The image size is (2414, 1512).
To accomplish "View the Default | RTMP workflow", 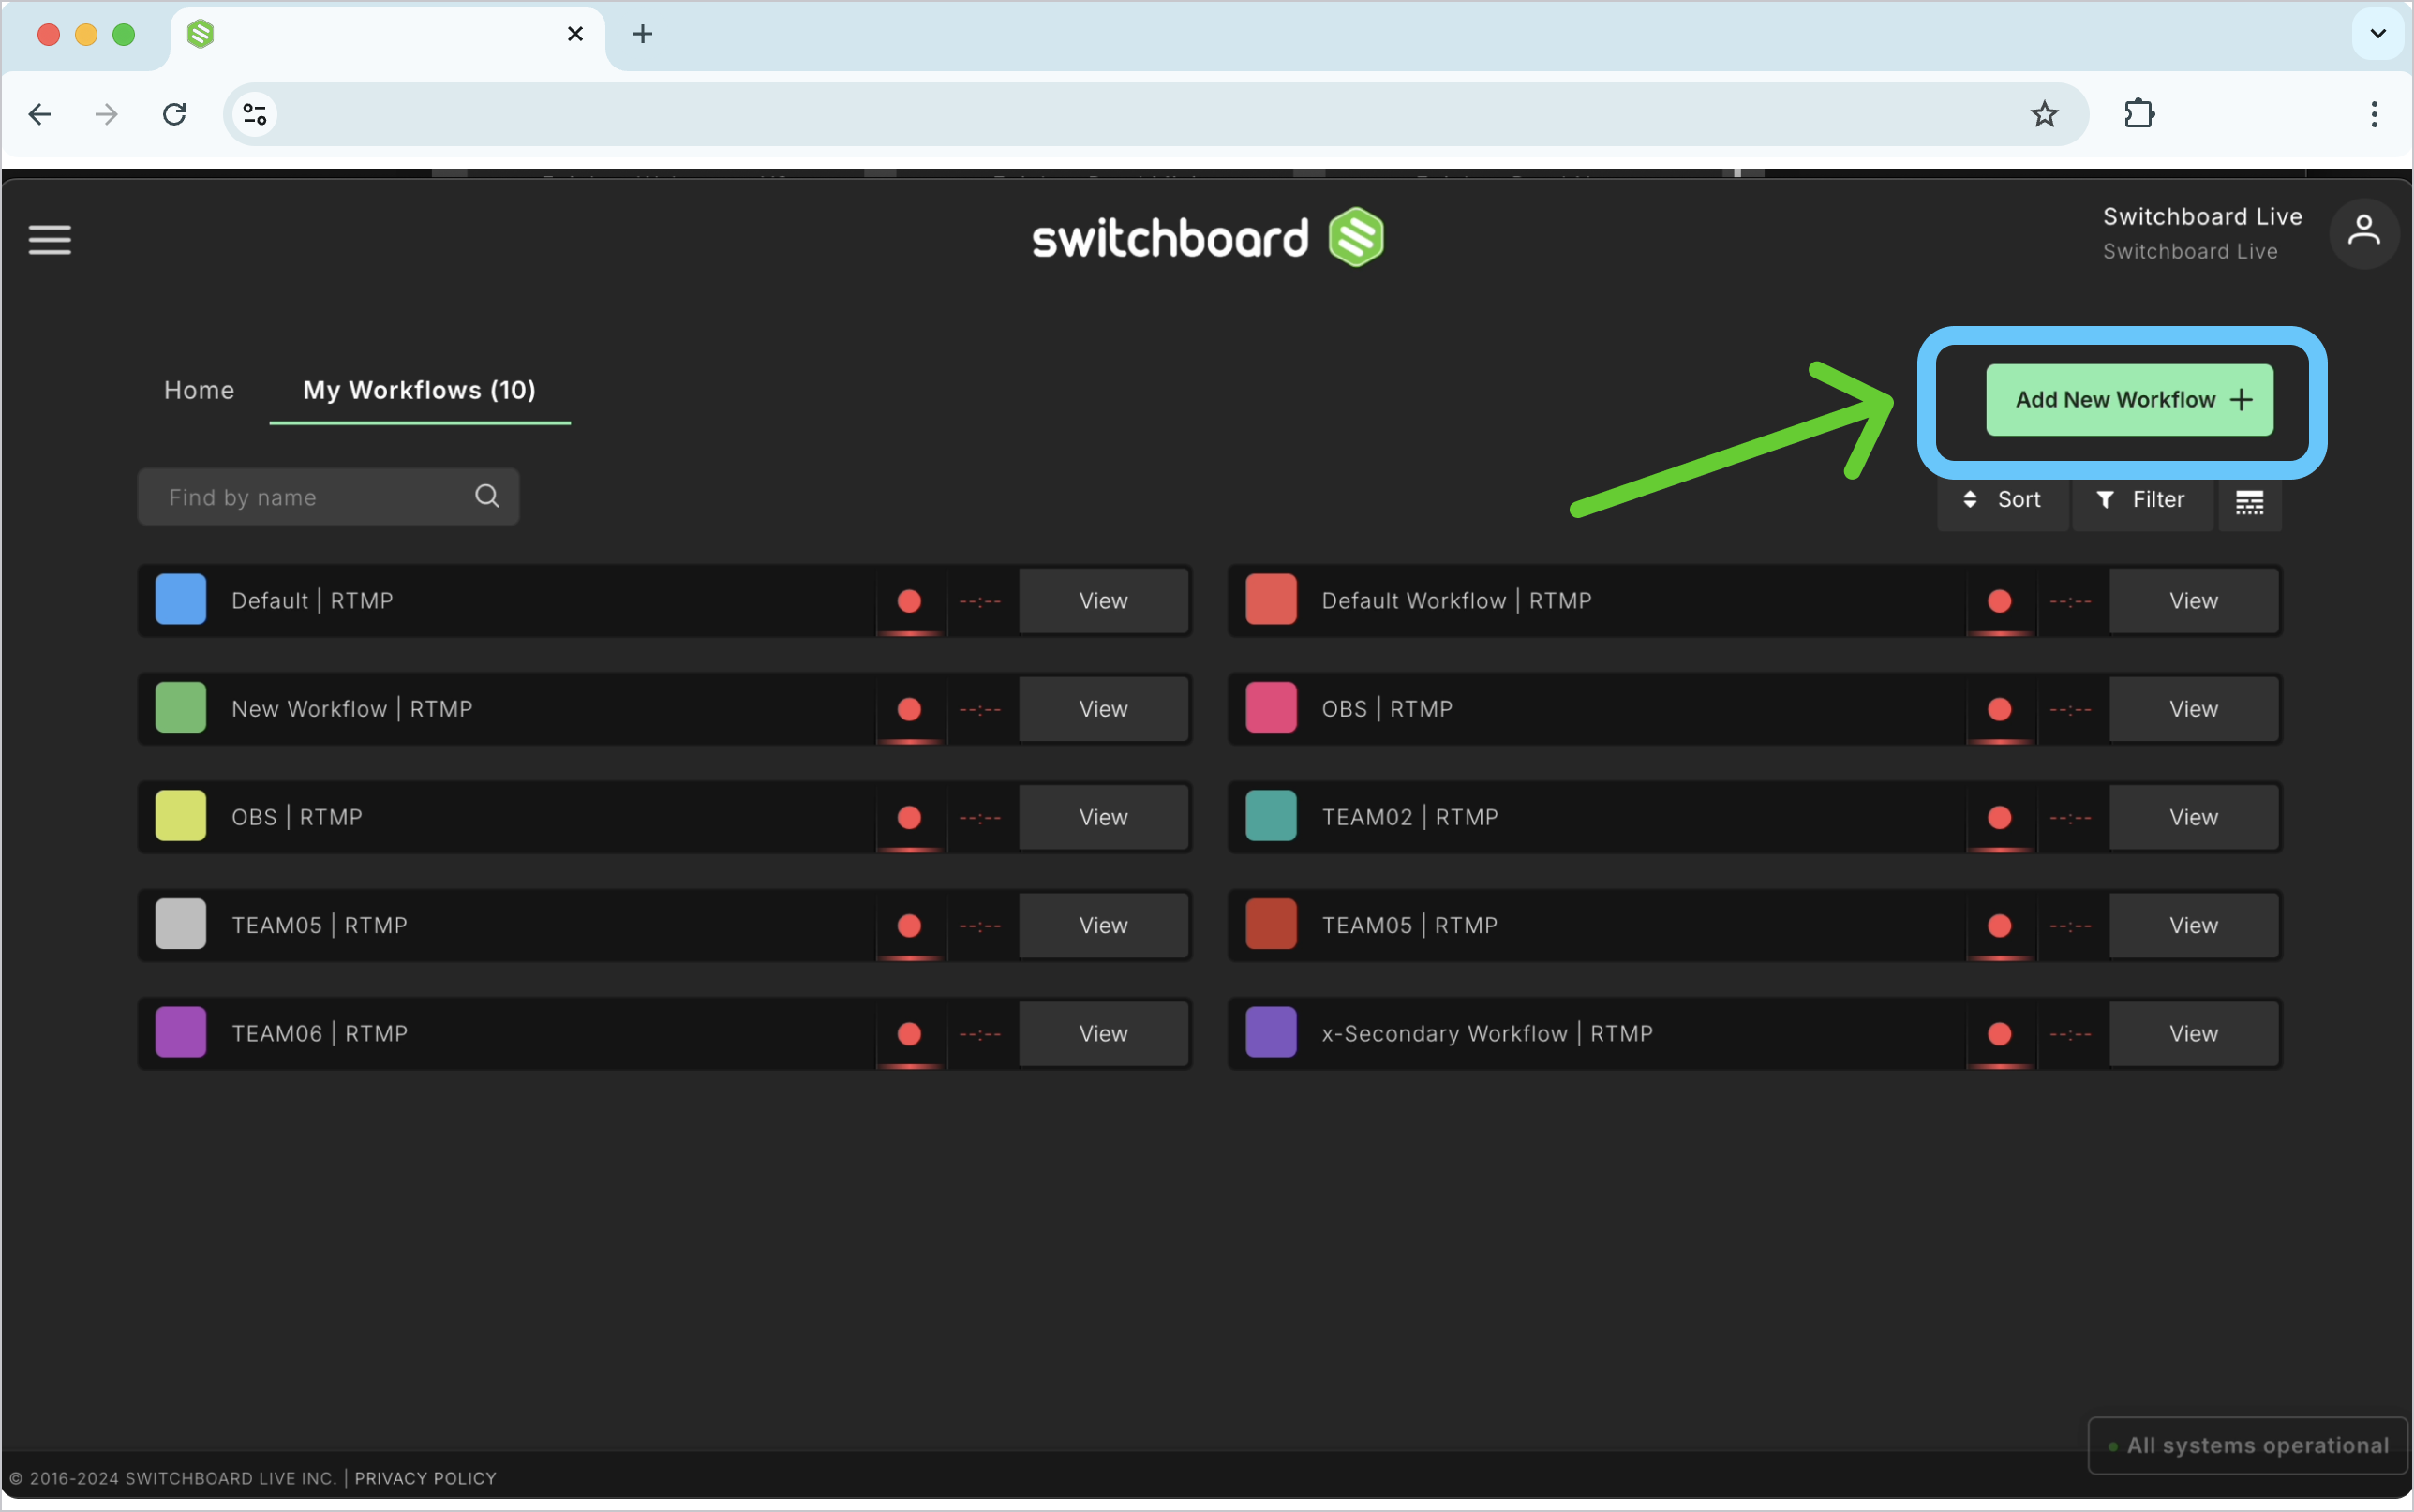I will 1103,601.
